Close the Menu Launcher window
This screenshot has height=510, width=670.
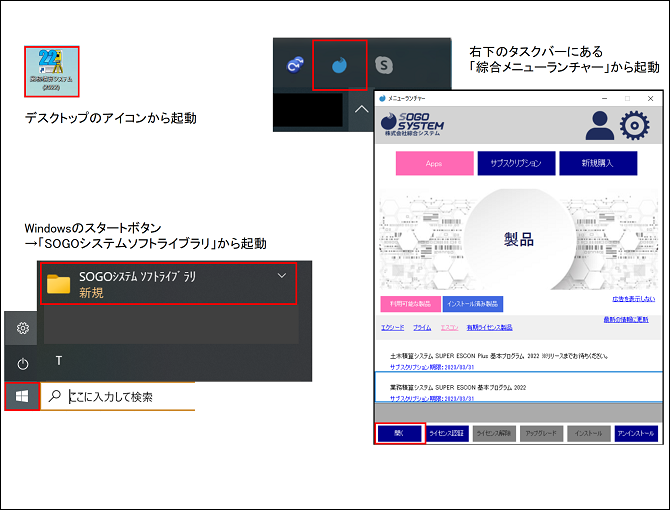pyautogui.click(x=650, y=99)
